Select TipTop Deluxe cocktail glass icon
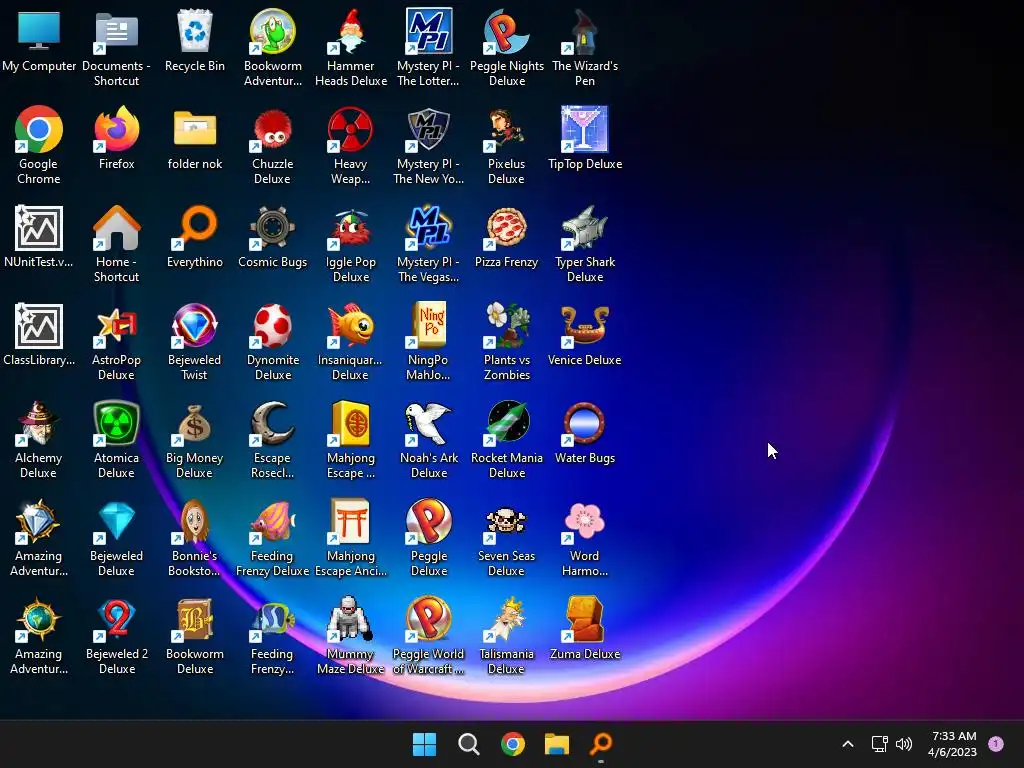Image resolution: width=1024 pixels, height=768 pixels. (x=584, y=129)
